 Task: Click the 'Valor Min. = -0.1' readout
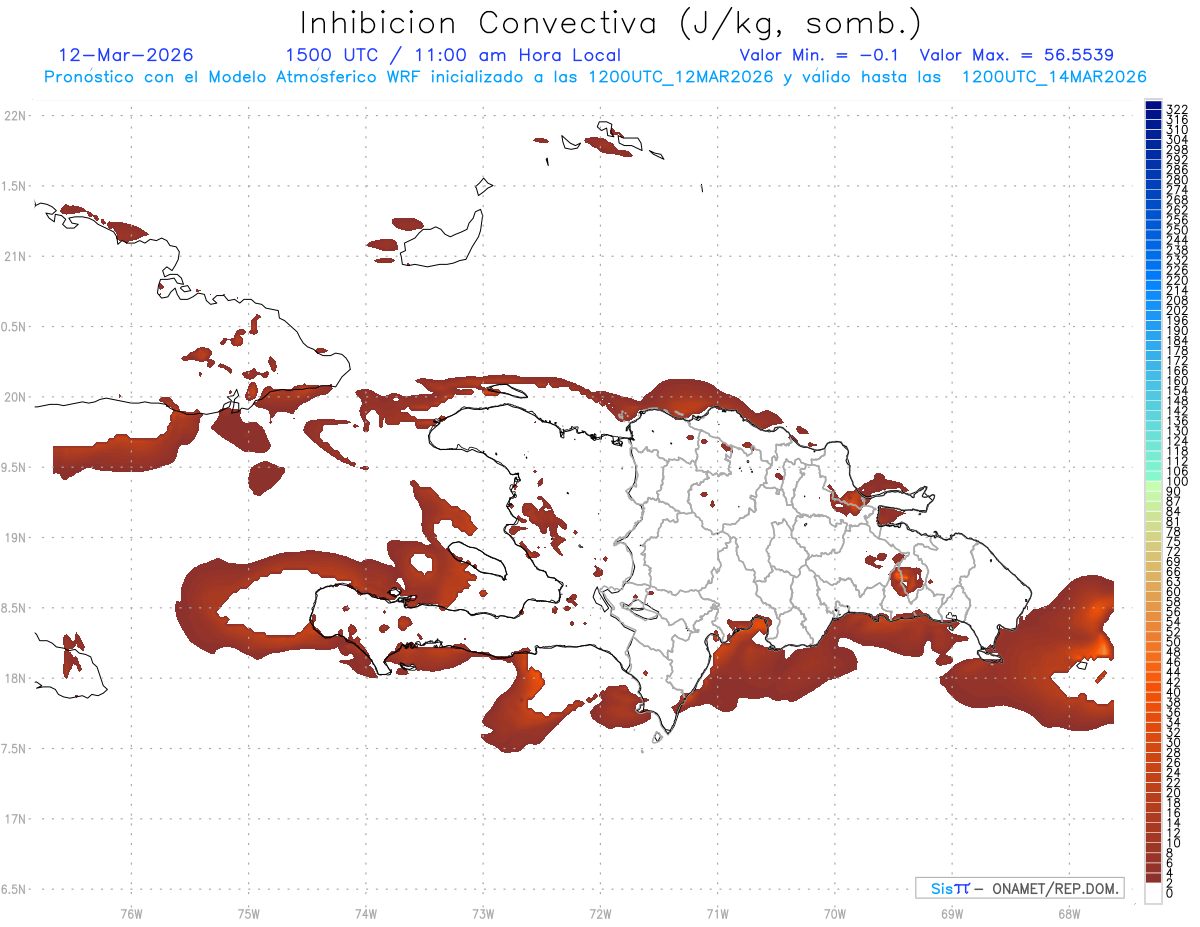pos(819,55)
